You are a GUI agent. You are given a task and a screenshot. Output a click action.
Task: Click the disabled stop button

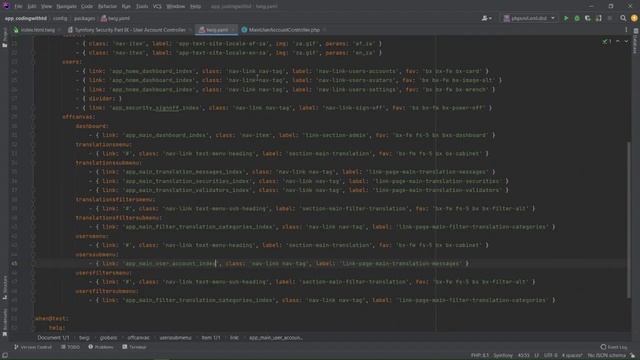pos(609,18)
